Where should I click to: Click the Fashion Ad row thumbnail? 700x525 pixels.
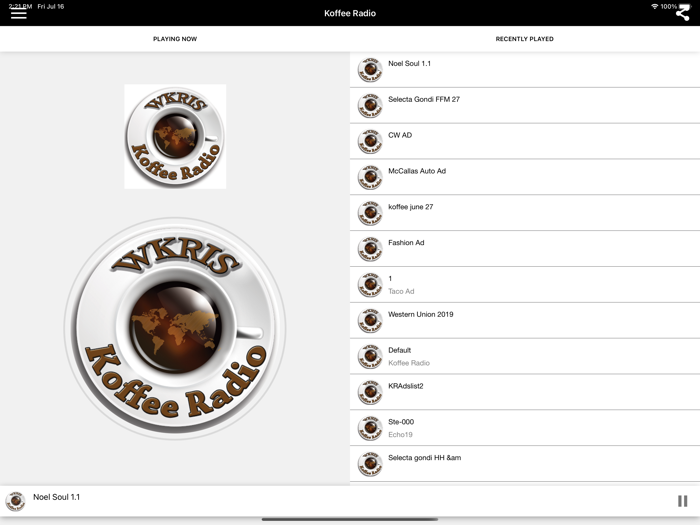coord(370,249)
